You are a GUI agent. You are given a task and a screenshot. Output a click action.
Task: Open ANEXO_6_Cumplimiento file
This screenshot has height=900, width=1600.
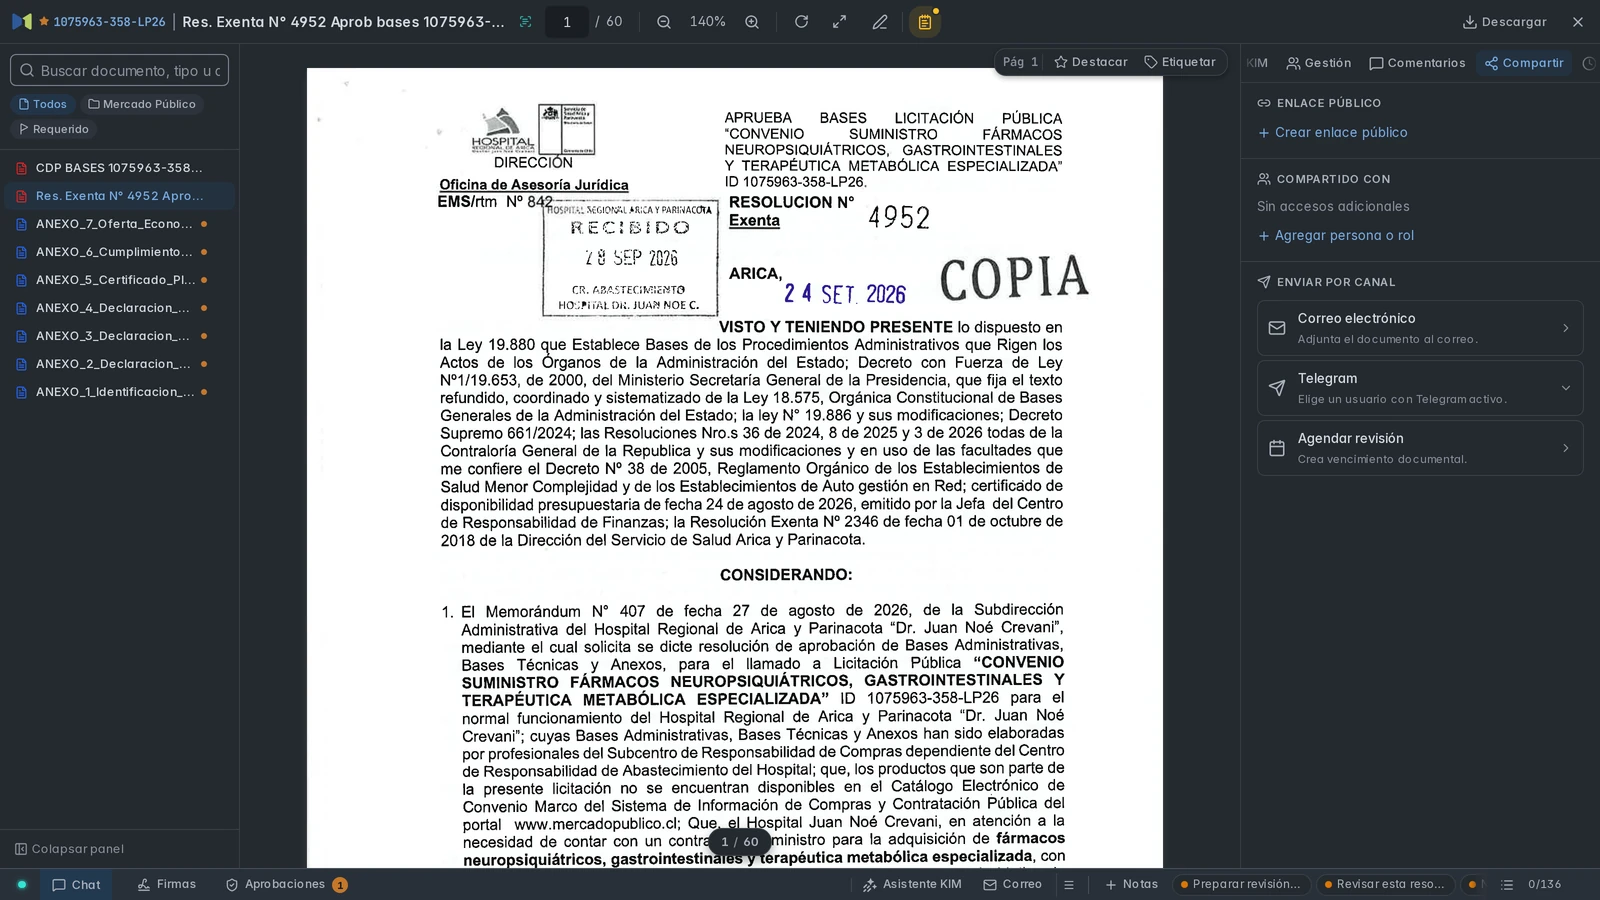pos(119,252)
